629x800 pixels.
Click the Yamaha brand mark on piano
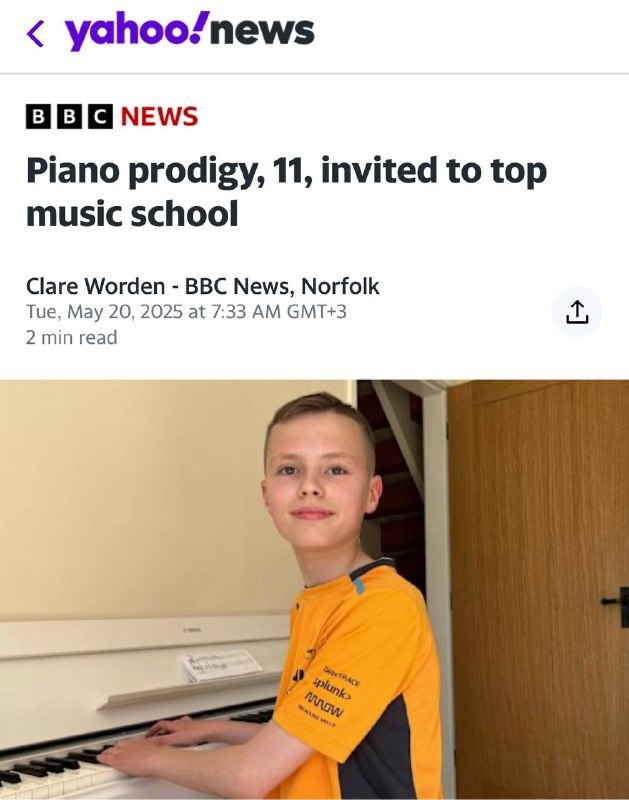pyautogui.click(x=192, y=630)
